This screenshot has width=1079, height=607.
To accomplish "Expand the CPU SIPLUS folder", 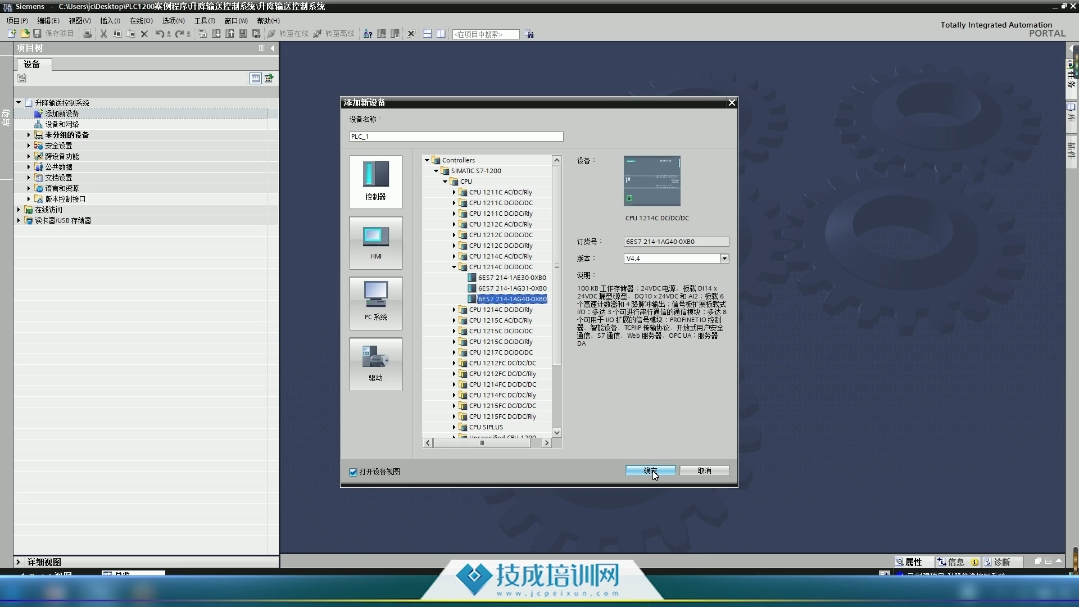I will tap(454, 427).
